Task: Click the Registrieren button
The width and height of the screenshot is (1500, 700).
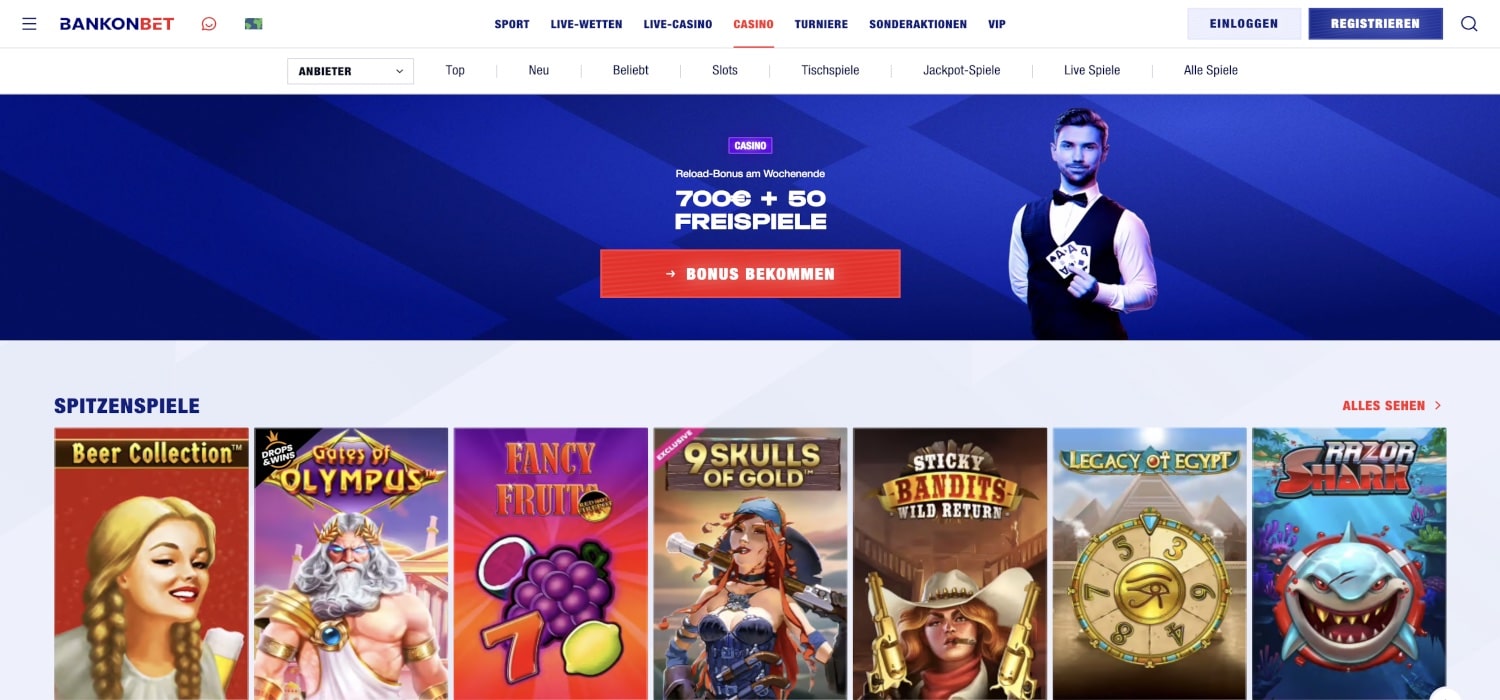Action: pyautogui.click(x=1375, y=24)
